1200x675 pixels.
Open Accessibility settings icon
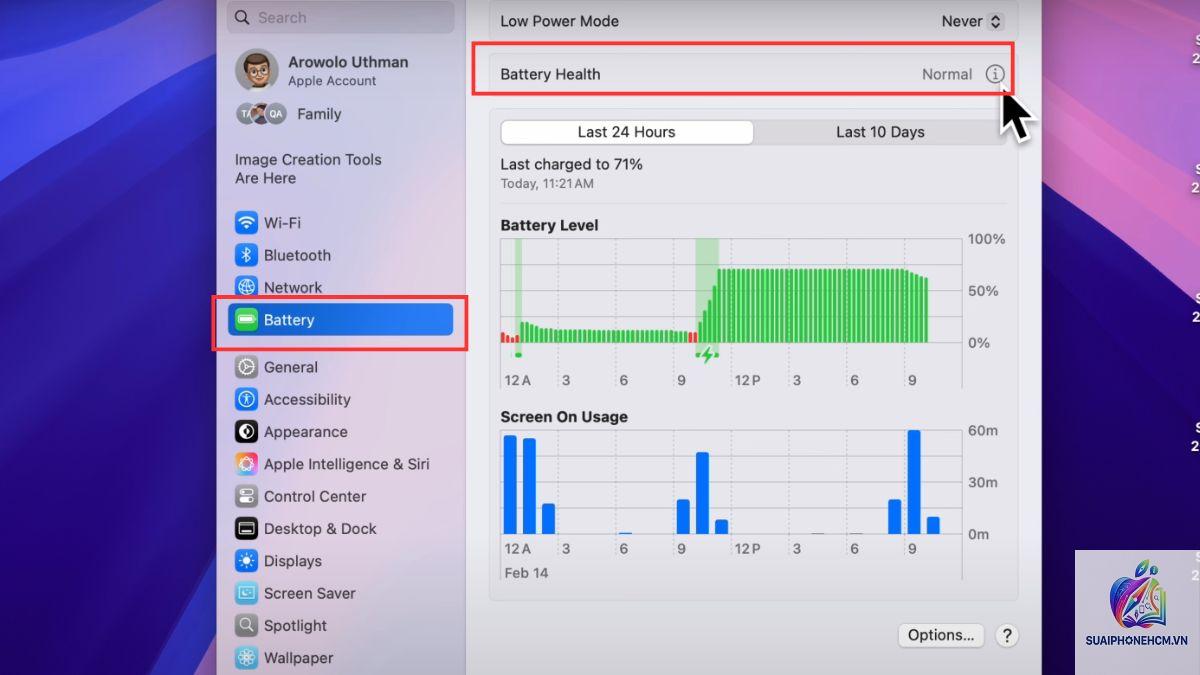coord(246,399)
